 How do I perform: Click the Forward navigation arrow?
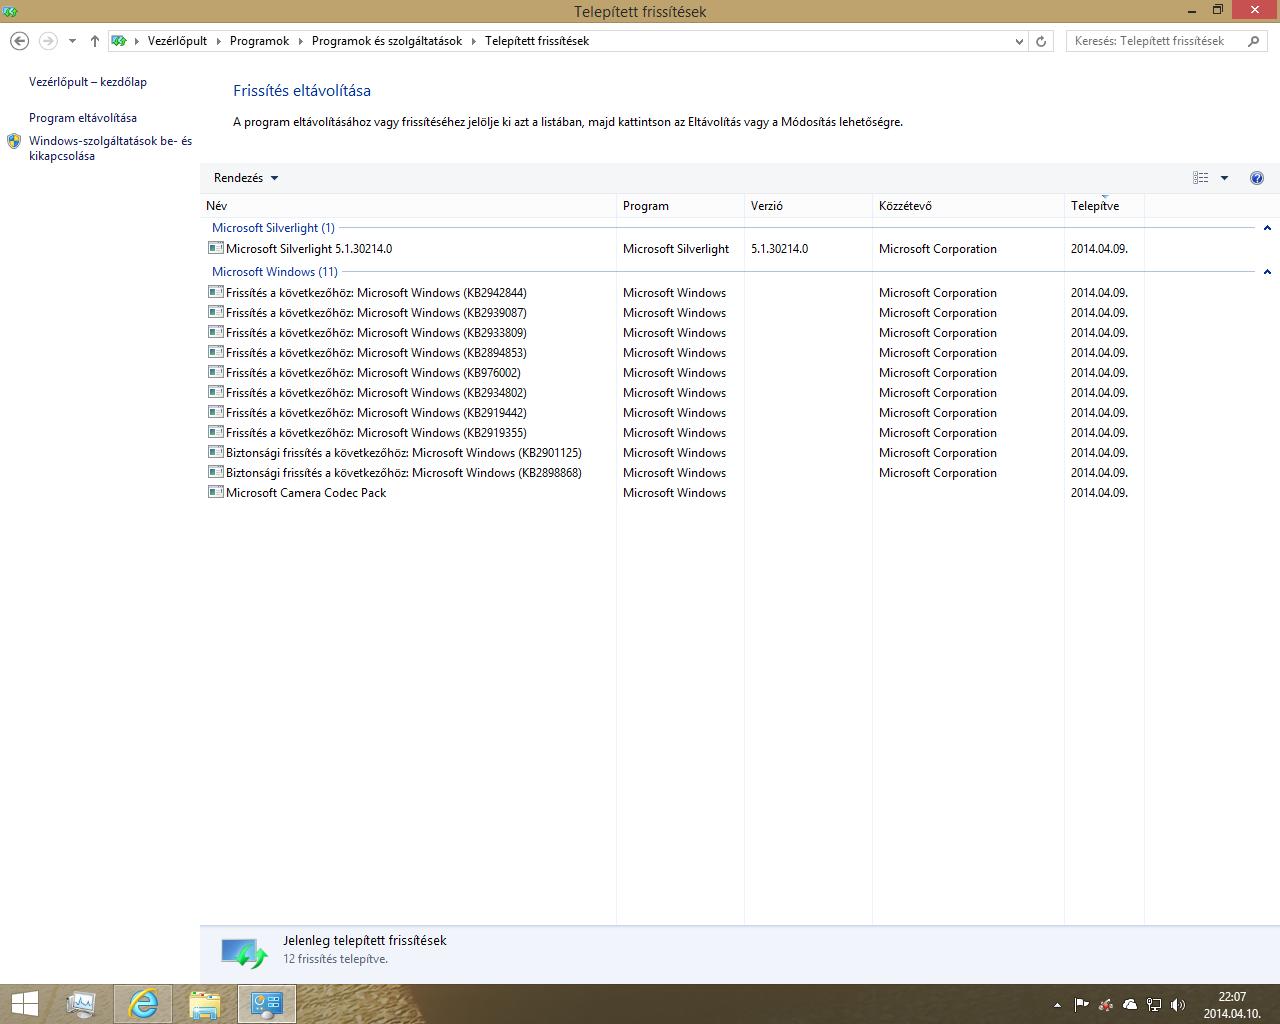pyautogui.click(x=48, y=41)
